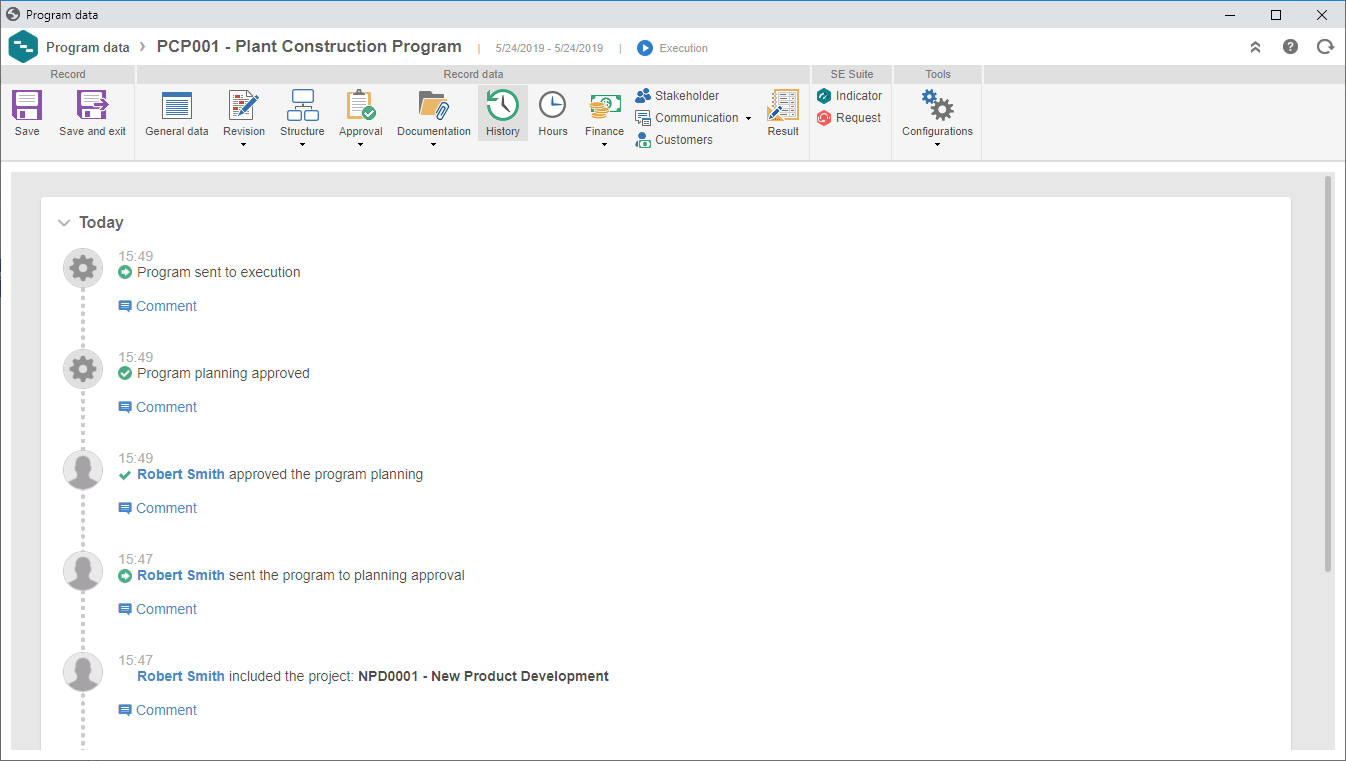Select the Stakeholder option
Screen dimensions: 1346x761
click(x=677, y=96)
